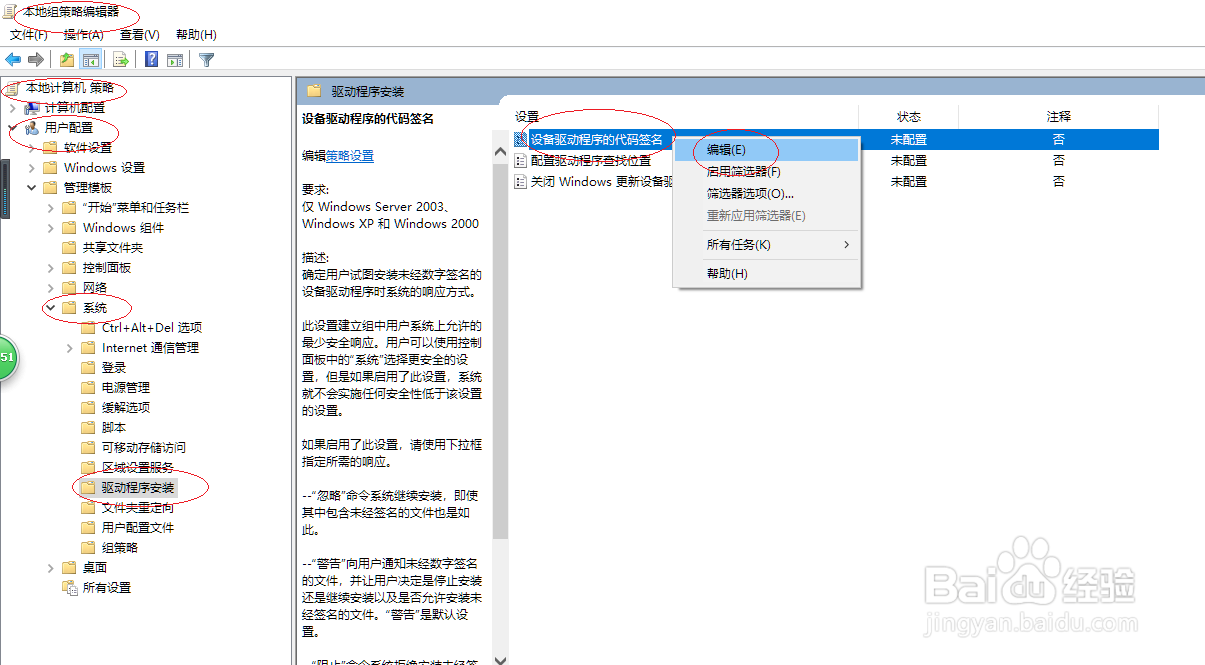Open the 文件(F) menu
This screenshot has width=1205, height=665.
point(29,35)
